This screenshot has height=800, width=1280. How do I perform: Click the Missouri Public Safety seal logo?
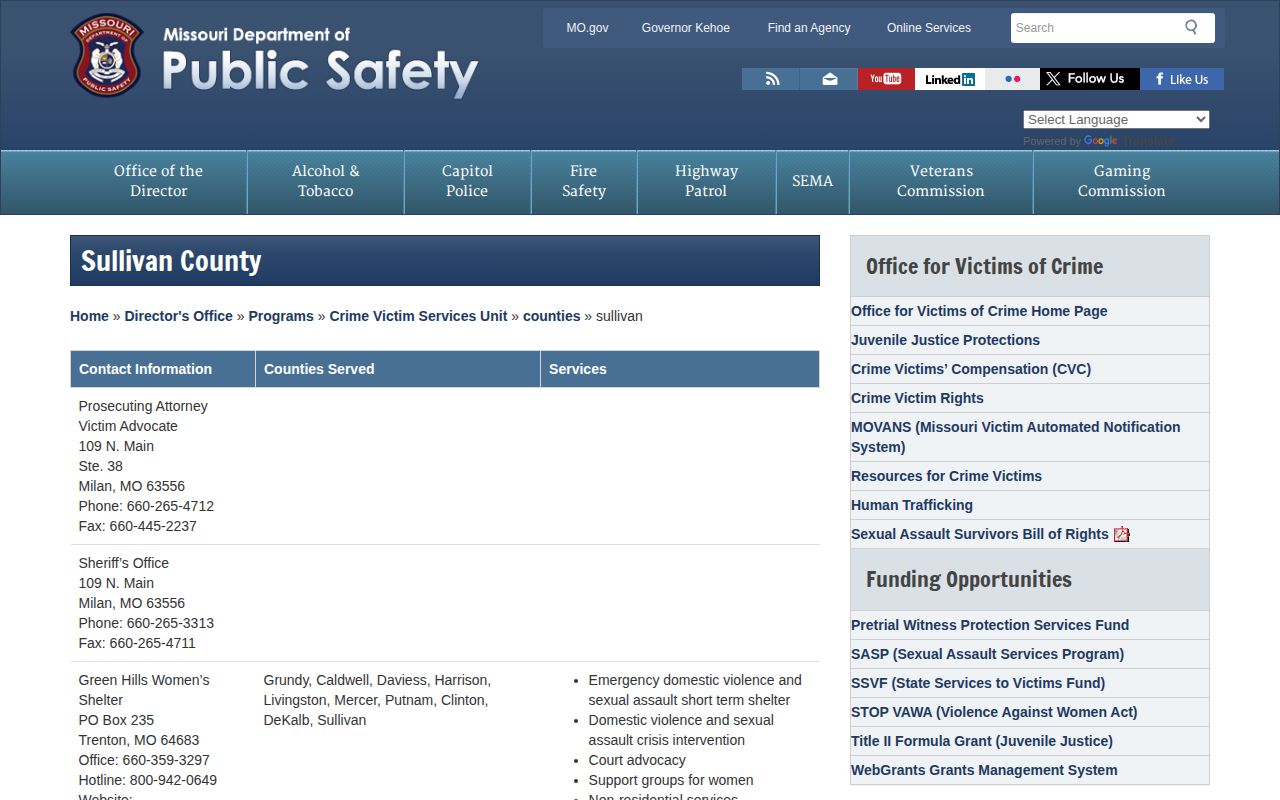[107, 56]
